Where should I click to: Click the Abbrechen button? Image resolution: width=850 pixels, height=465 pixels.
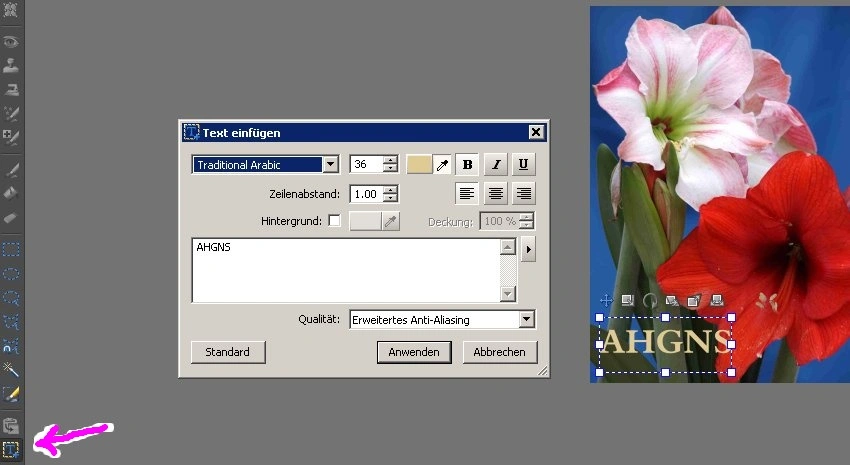500,352
